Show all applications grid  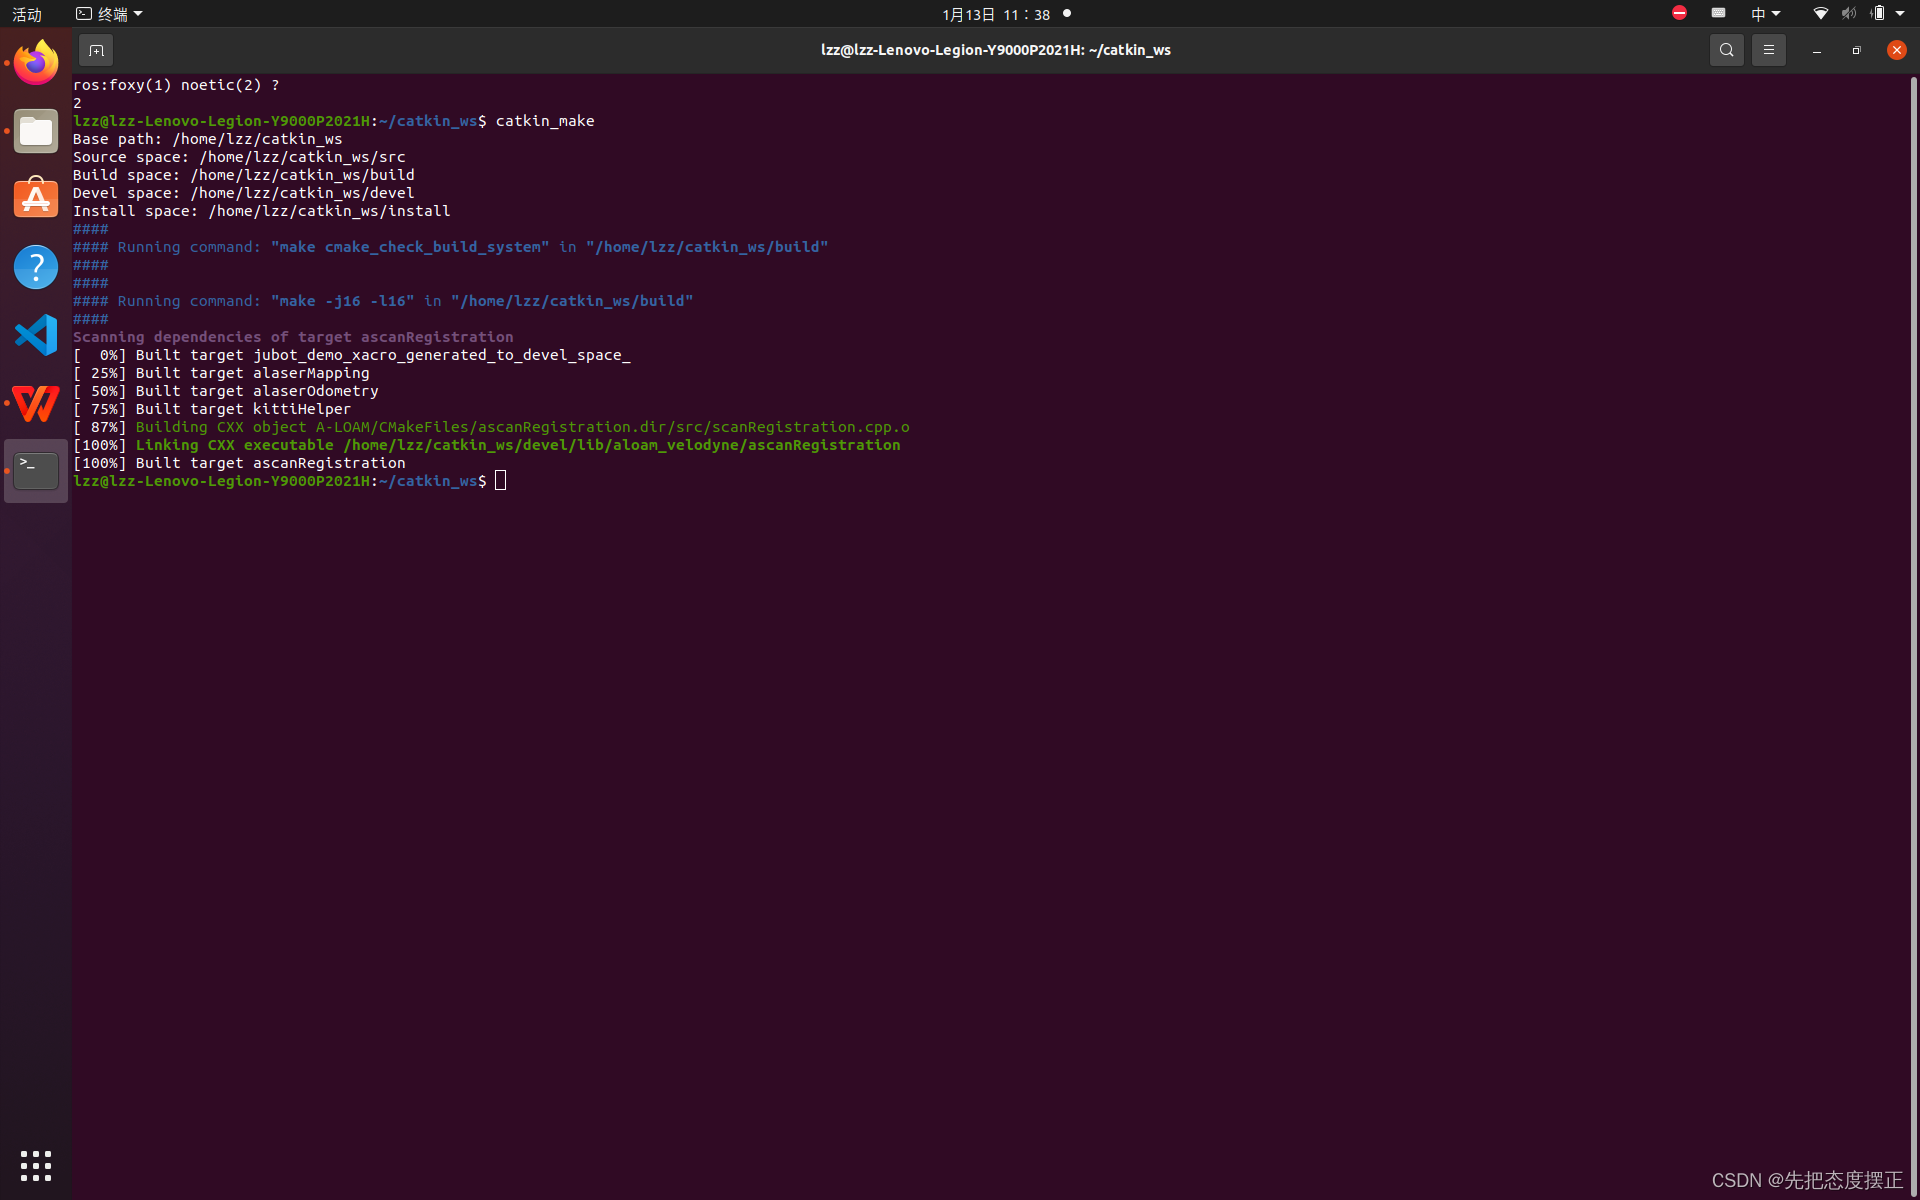point(36,1165)
